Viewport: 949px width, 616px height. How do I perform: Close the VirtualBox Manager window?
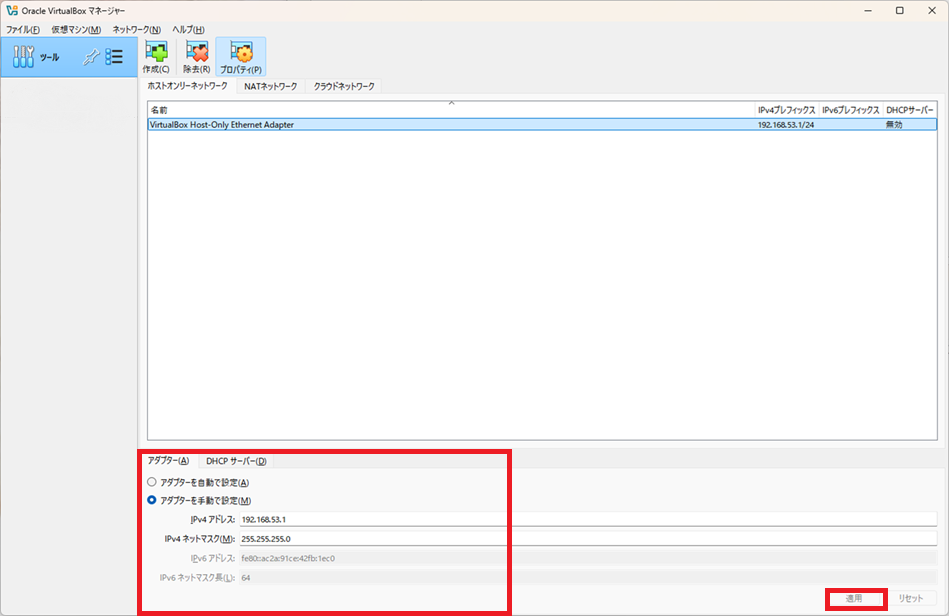click(931, 10)
